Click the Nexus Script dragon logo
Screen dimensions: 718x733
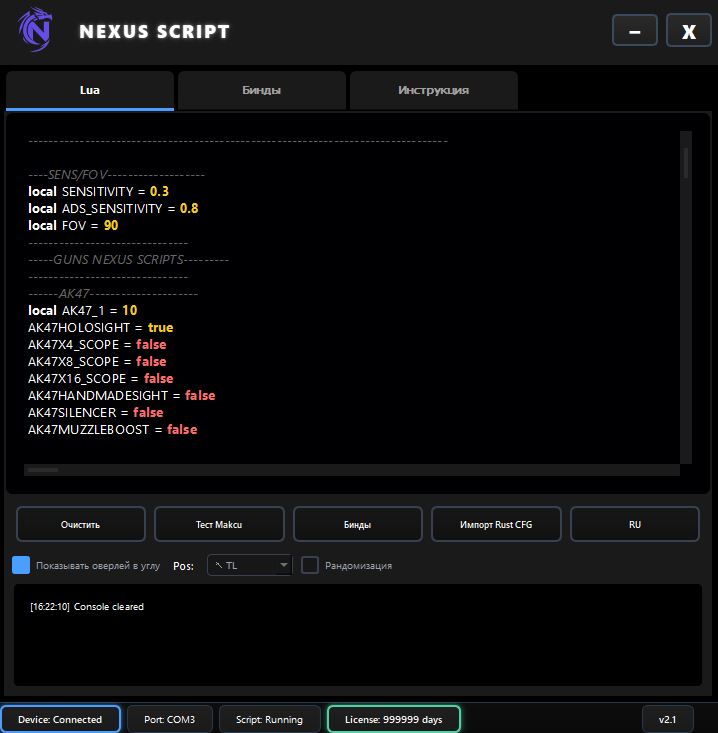tap(35, 30)
